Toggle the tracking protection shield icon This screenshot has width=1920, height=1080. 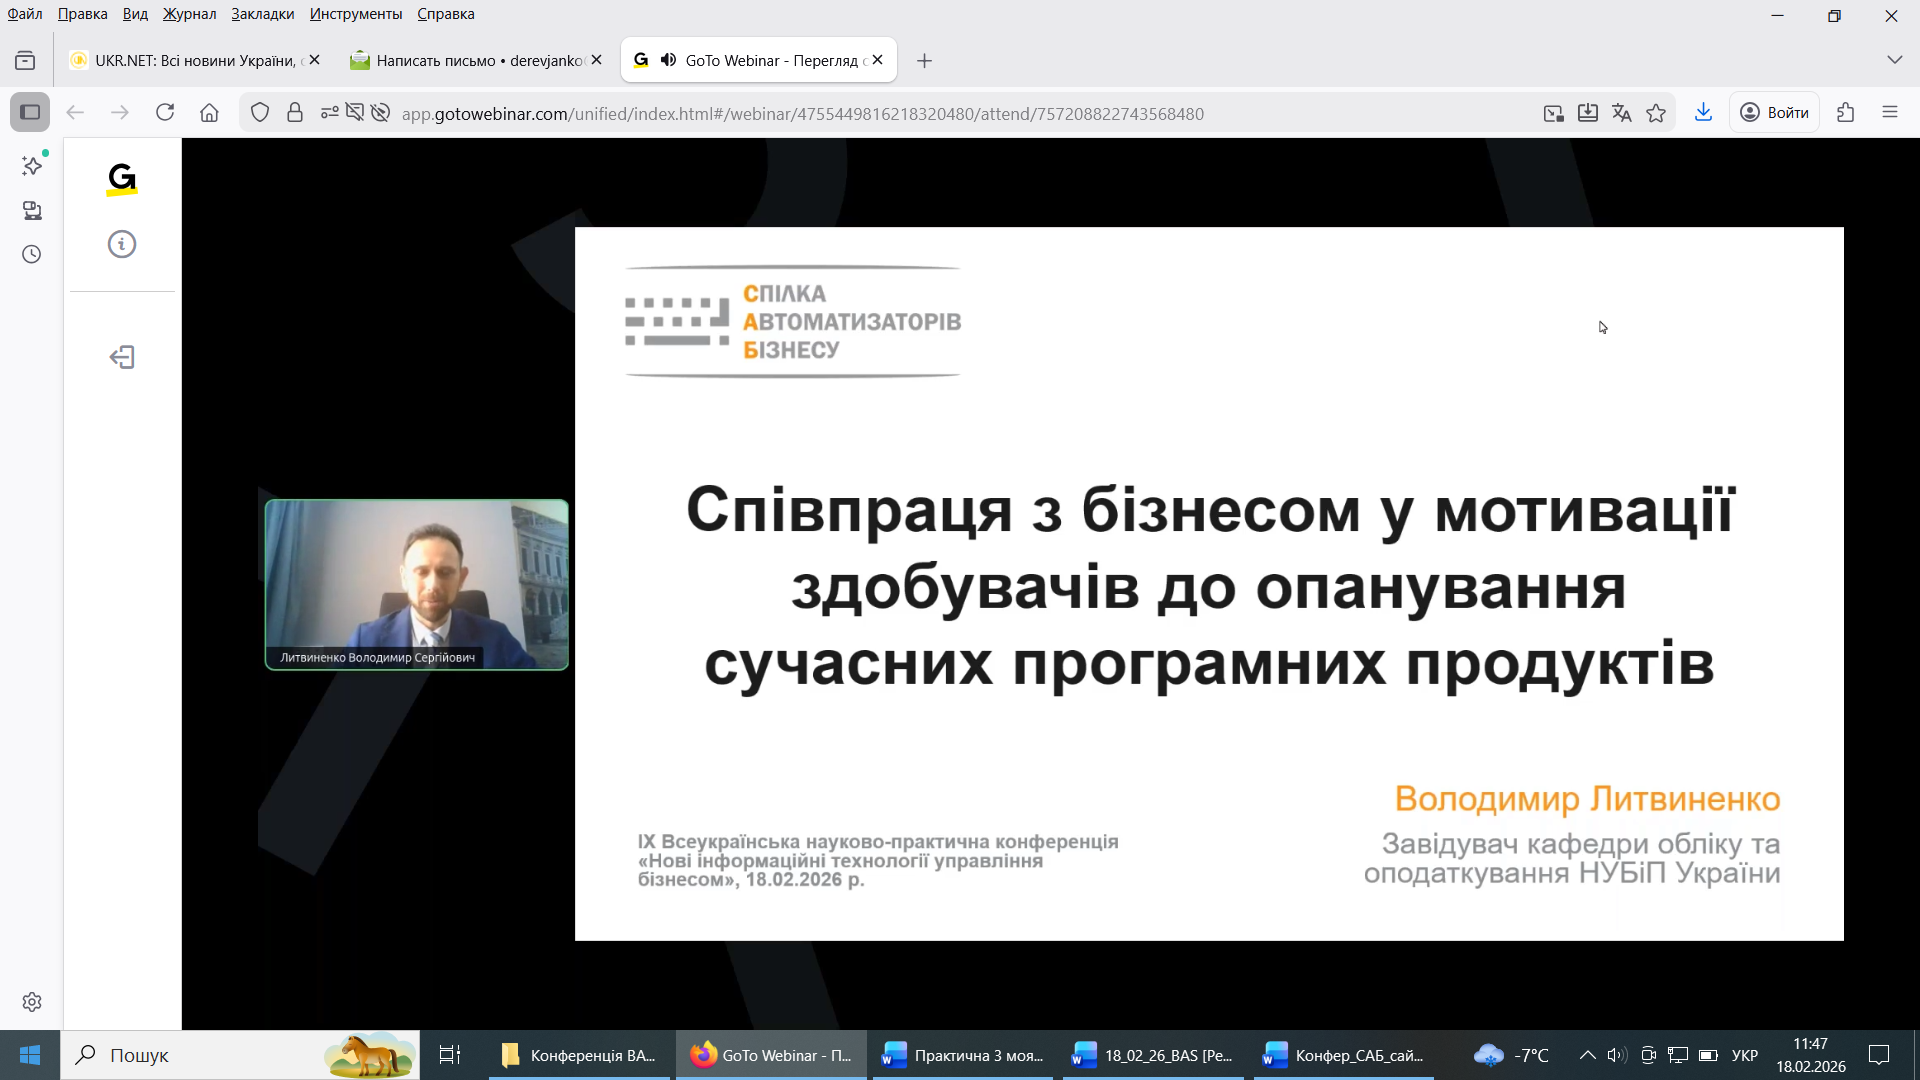(x=260, y=113)
